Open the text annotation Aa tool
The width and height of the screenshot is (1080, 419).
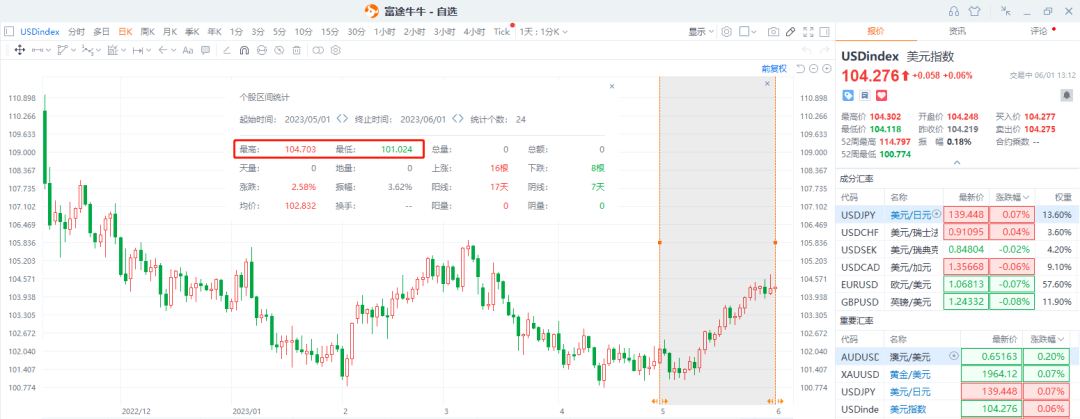187,49
